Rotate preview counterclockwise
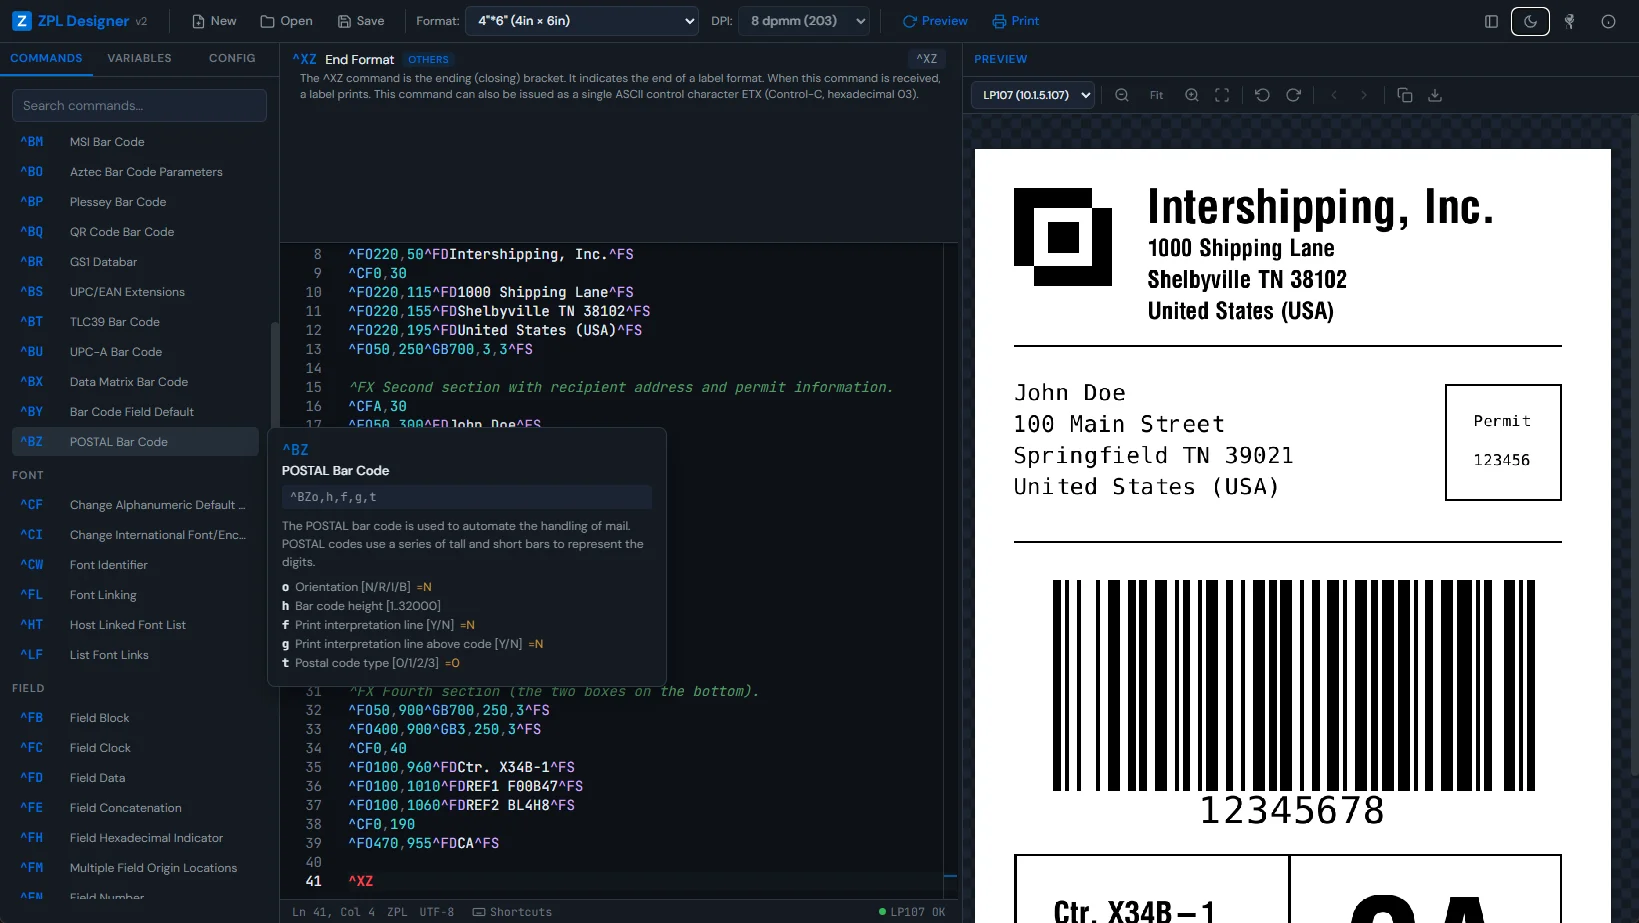This screenshot has height=923, width=1639. click(1262, 95)
